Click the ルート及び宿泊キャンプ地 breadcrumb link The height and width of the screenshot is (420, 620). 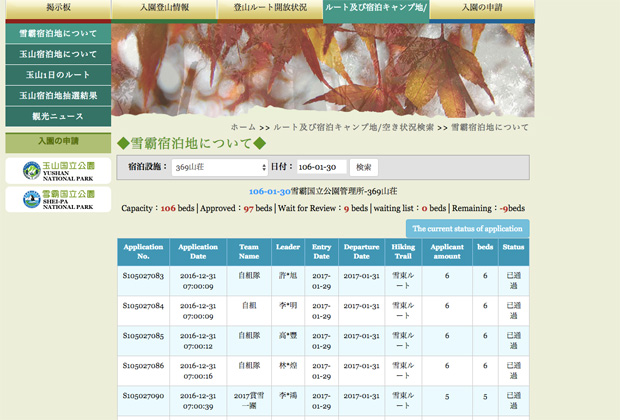coord(317,128)
